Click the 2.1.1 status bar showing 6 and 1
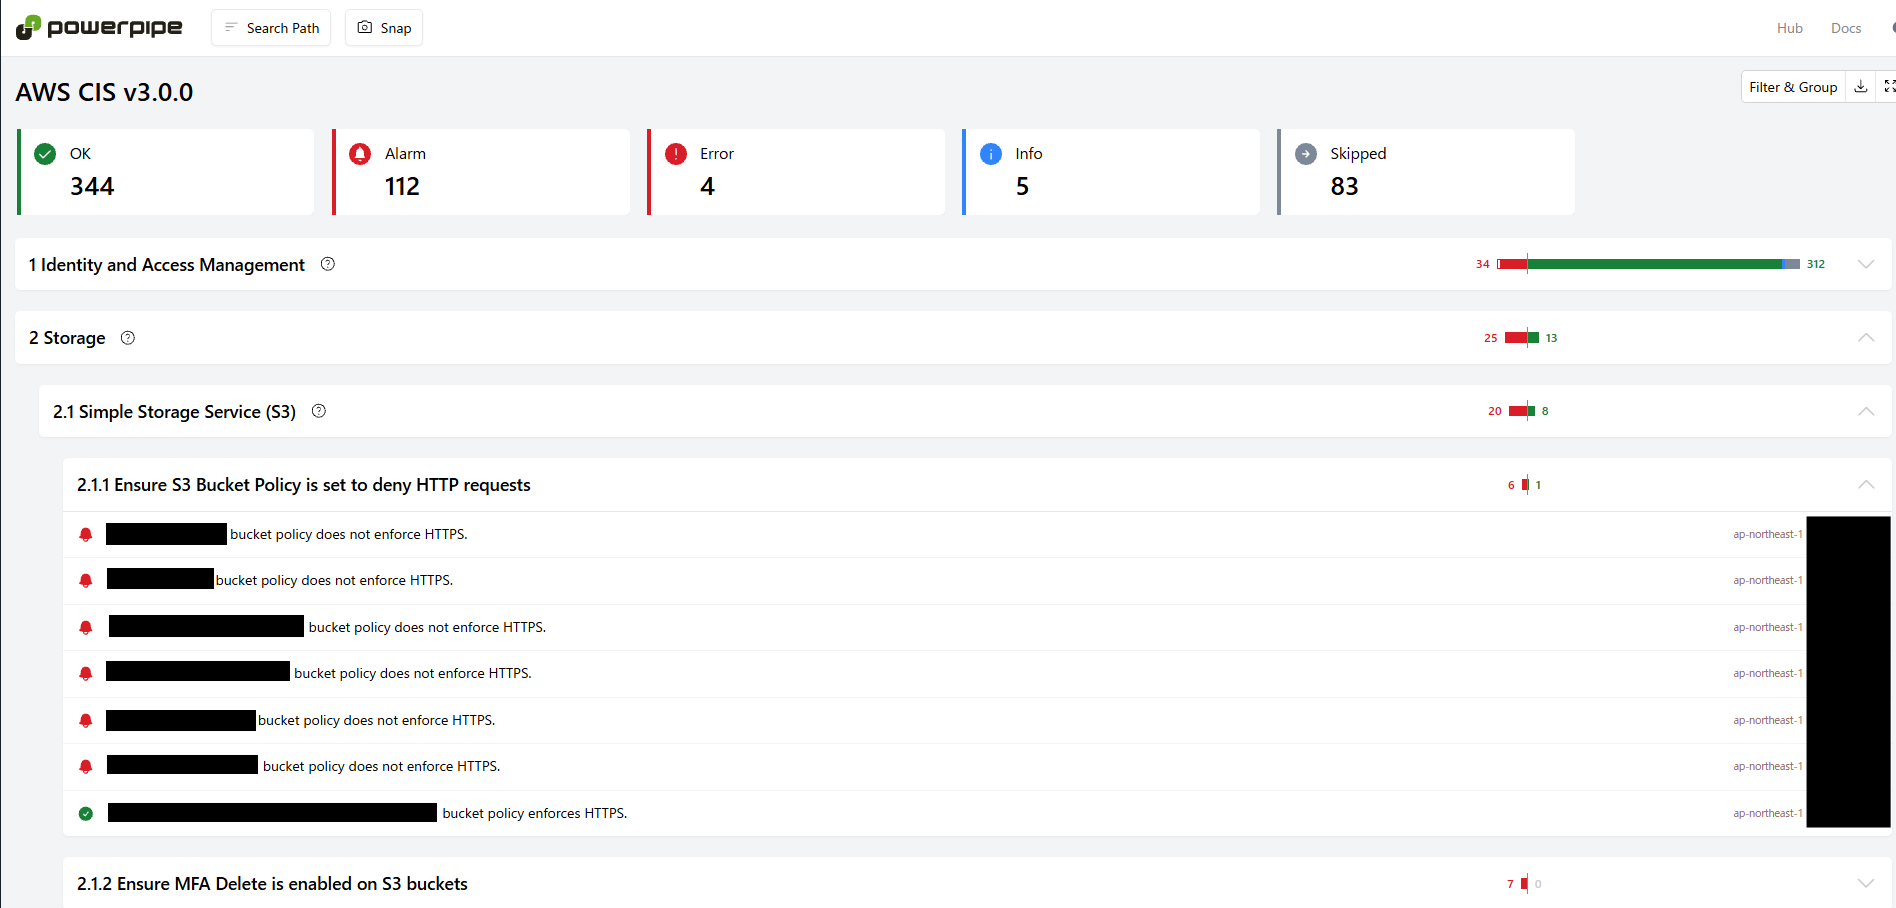 [1525, 485]
